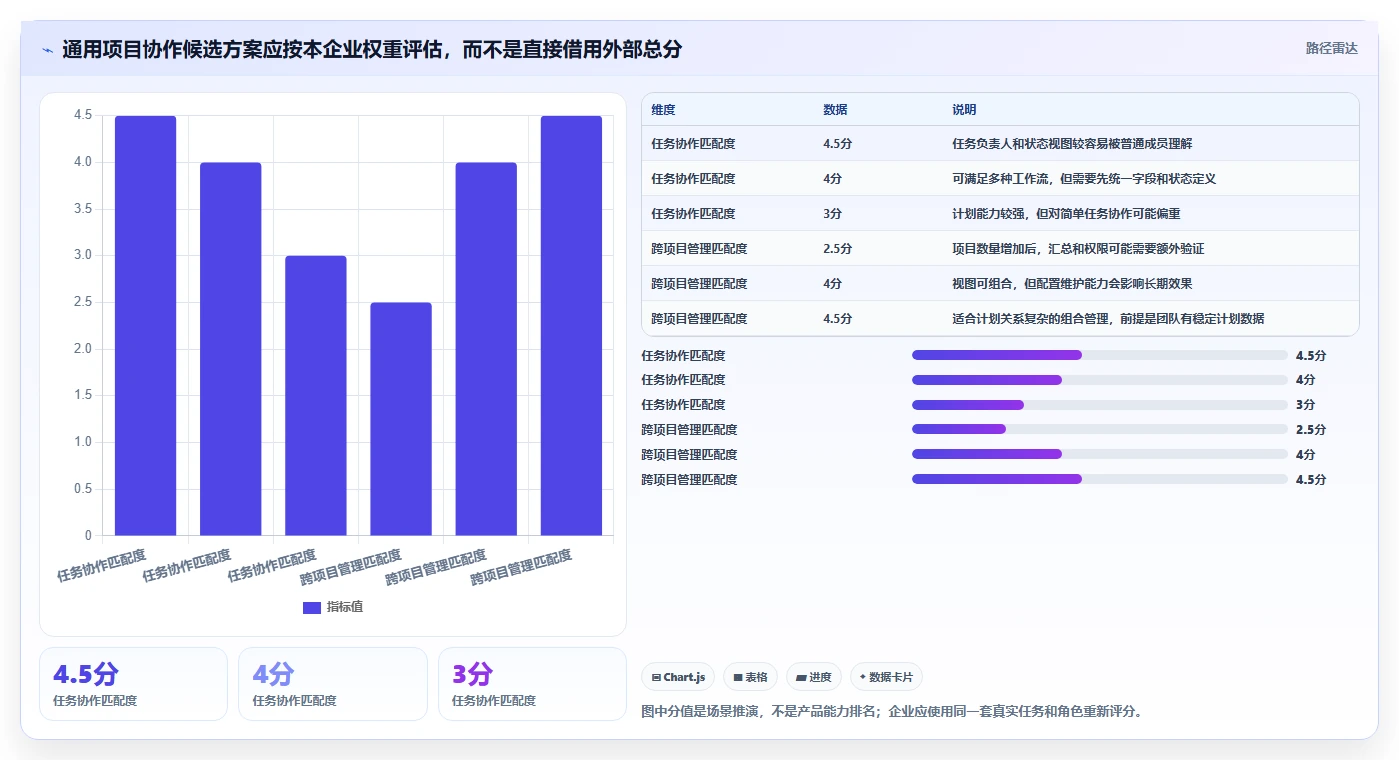Click the 数据 column header in the table
This screenshot has width=1399, height=760.
(x=835, y=110)
